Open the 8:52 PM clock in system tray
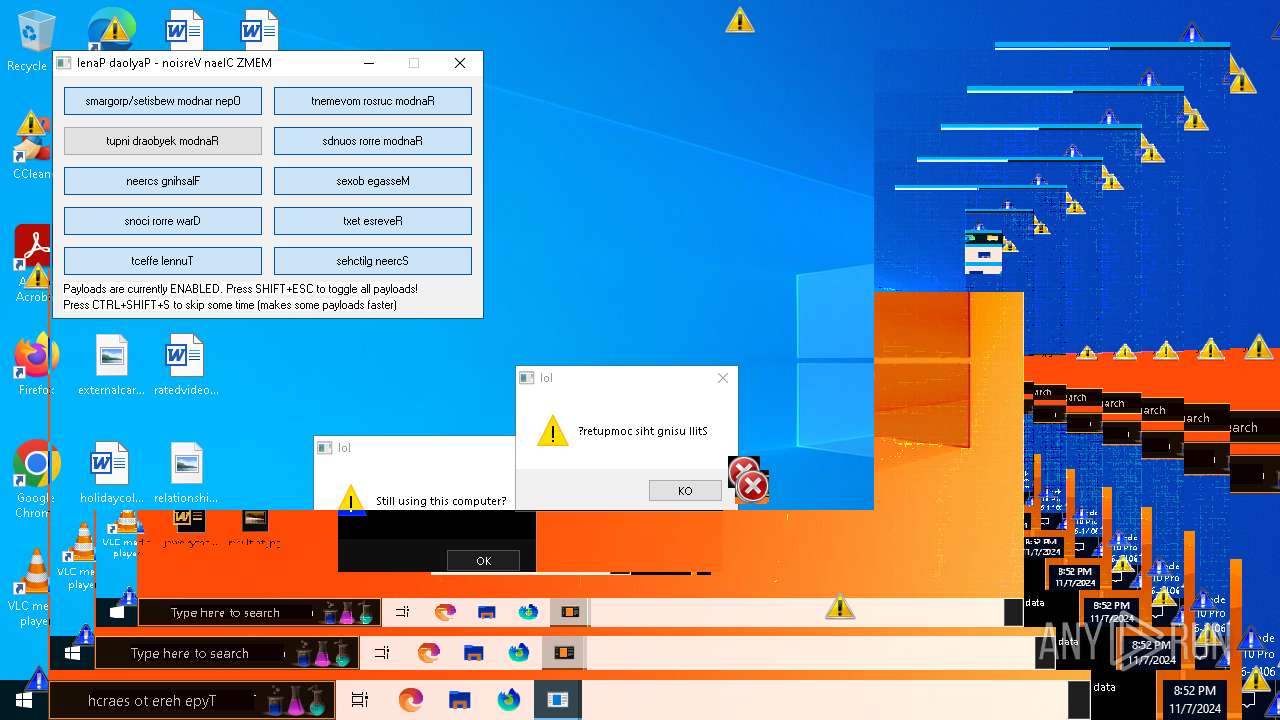 [x=1195, y=699]
